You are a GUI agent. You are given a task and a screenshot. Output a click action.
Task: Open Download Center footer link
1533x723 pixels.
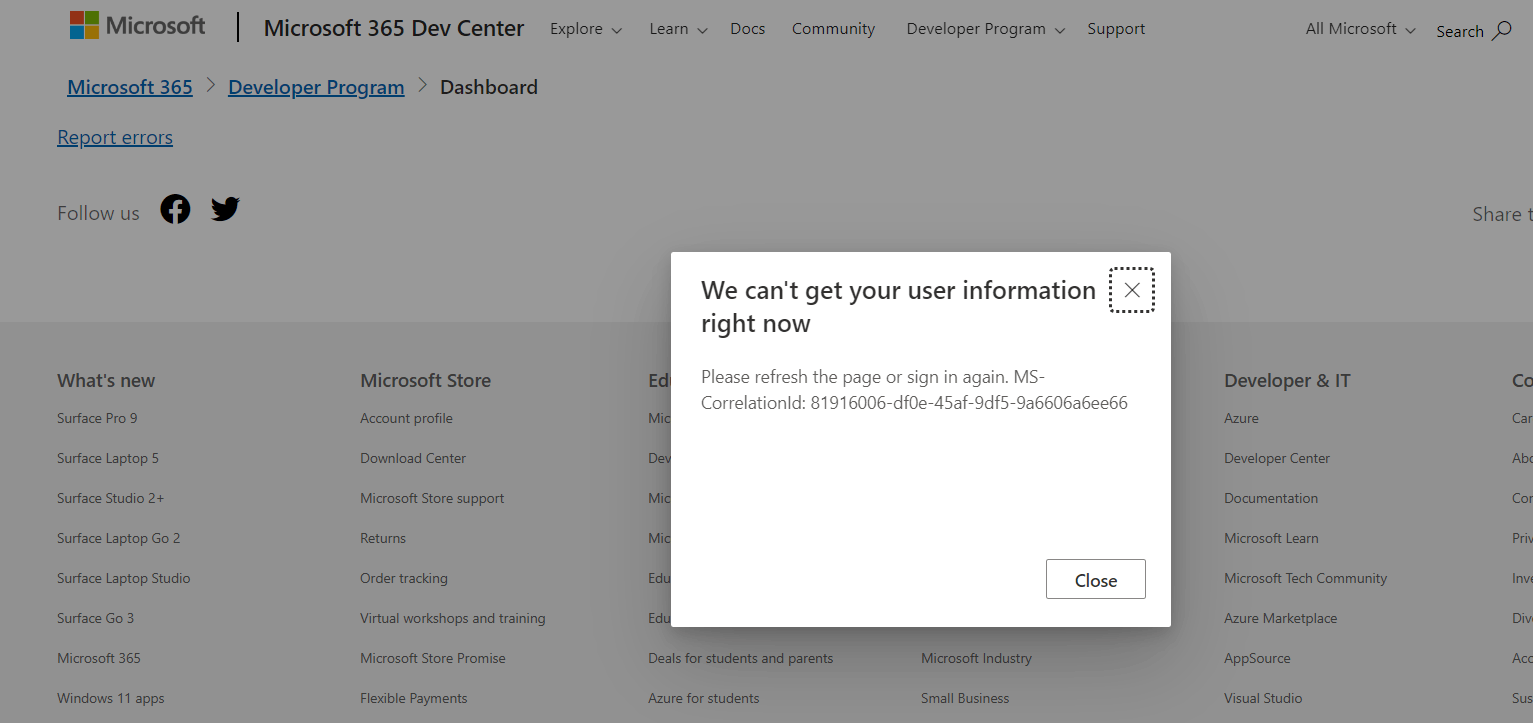pos(413,458)
